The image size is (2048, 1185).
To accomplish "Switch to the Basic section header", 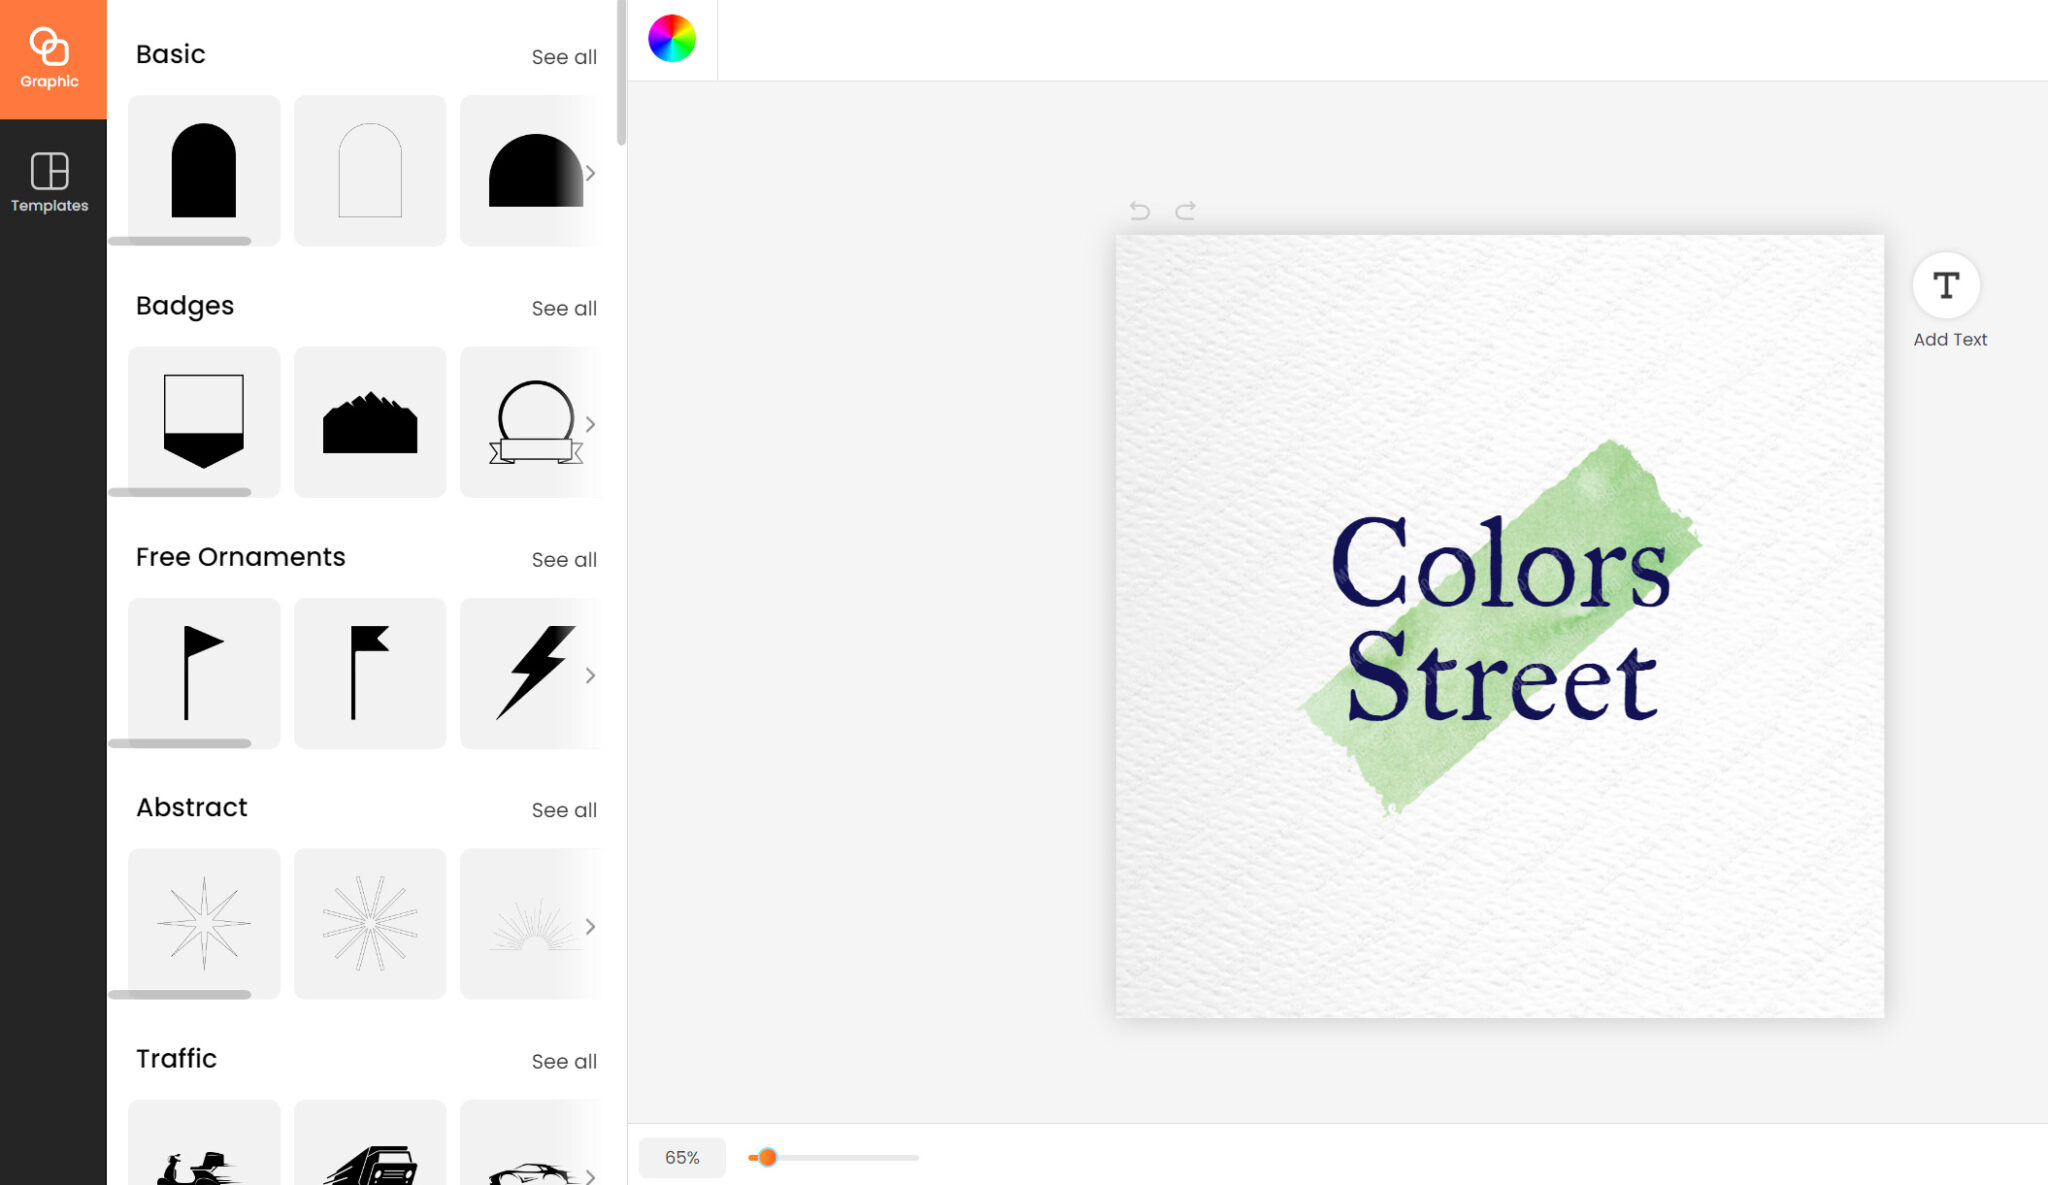I will [170, 54].
